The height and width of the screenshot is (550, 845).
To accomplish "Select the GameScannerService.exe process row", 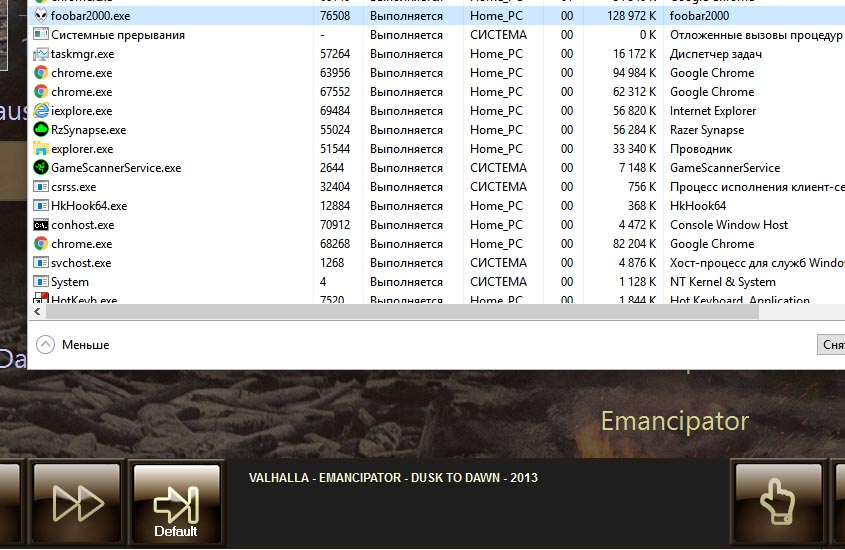I will pos(437,168).
